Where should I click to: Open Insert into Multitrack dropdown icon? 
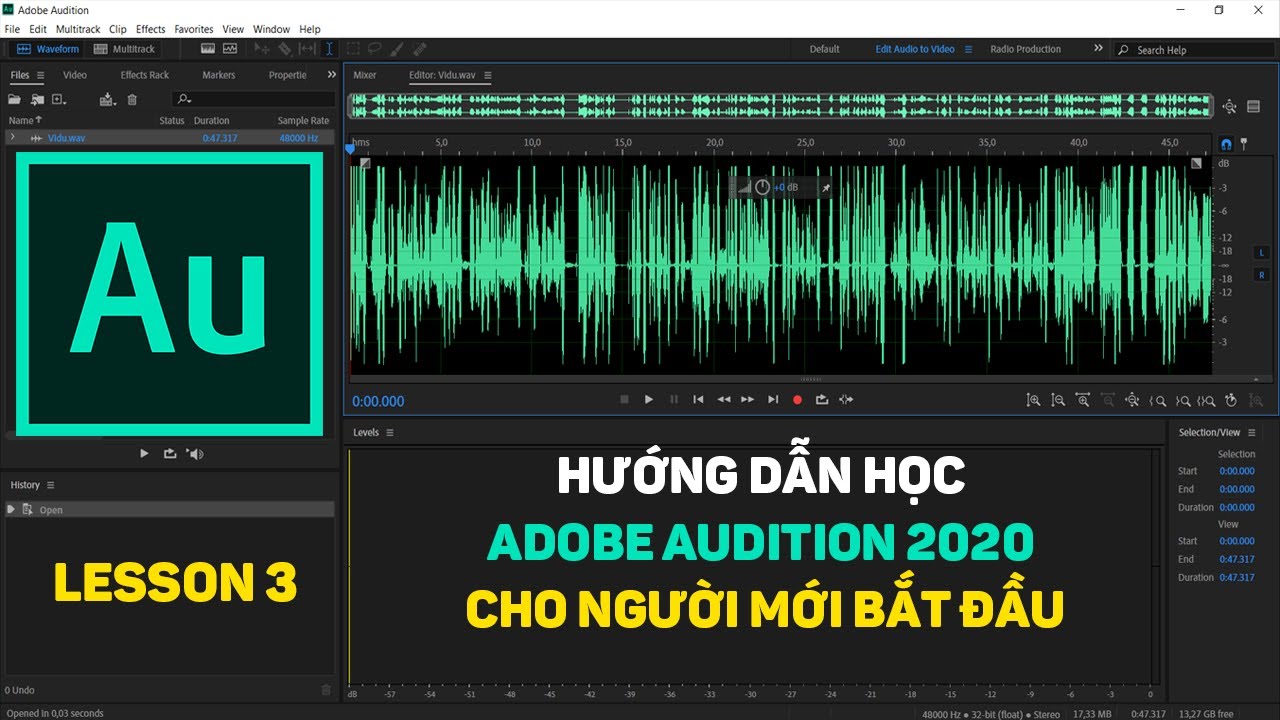coord(108,99)
